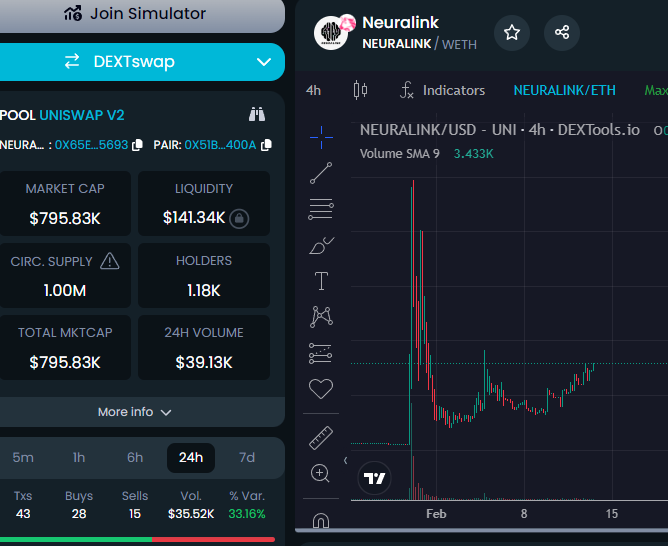Click the Holders 1.18K card
The height and width of the screenshot is (546, 668).
(x=204, y=275)
